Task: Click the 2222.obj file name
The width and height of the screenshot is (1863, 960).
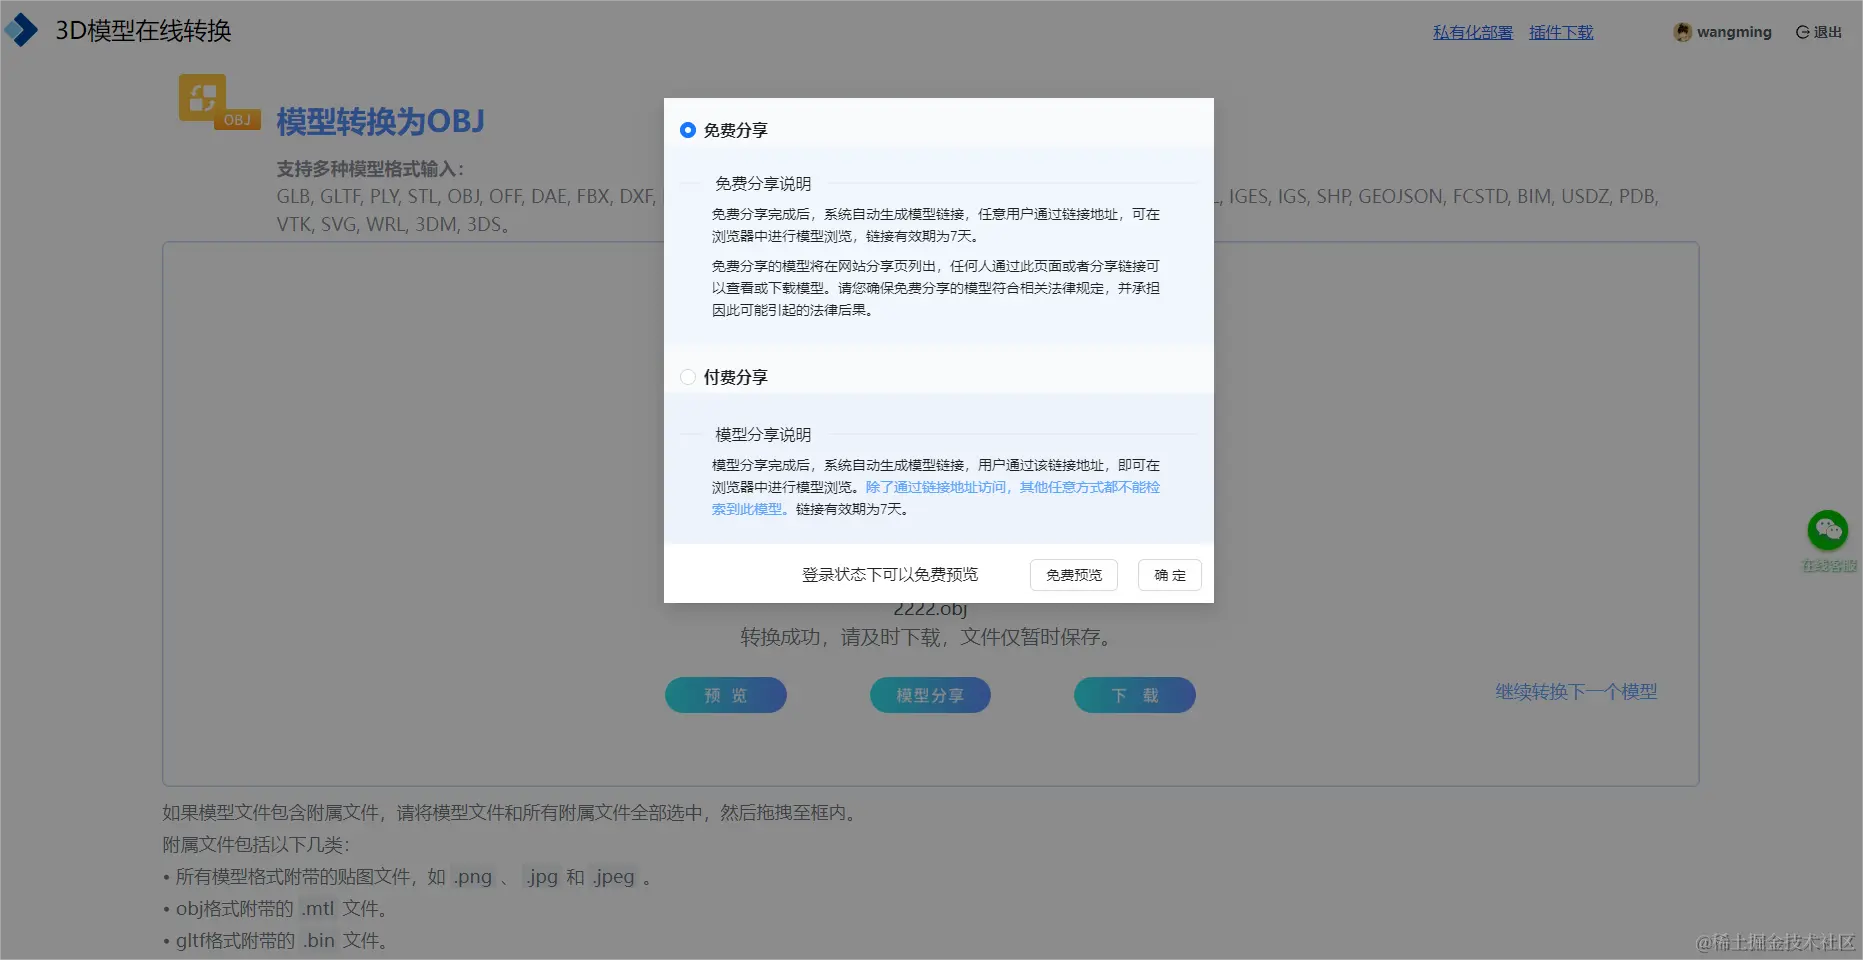Action: (x=930, y=607)
